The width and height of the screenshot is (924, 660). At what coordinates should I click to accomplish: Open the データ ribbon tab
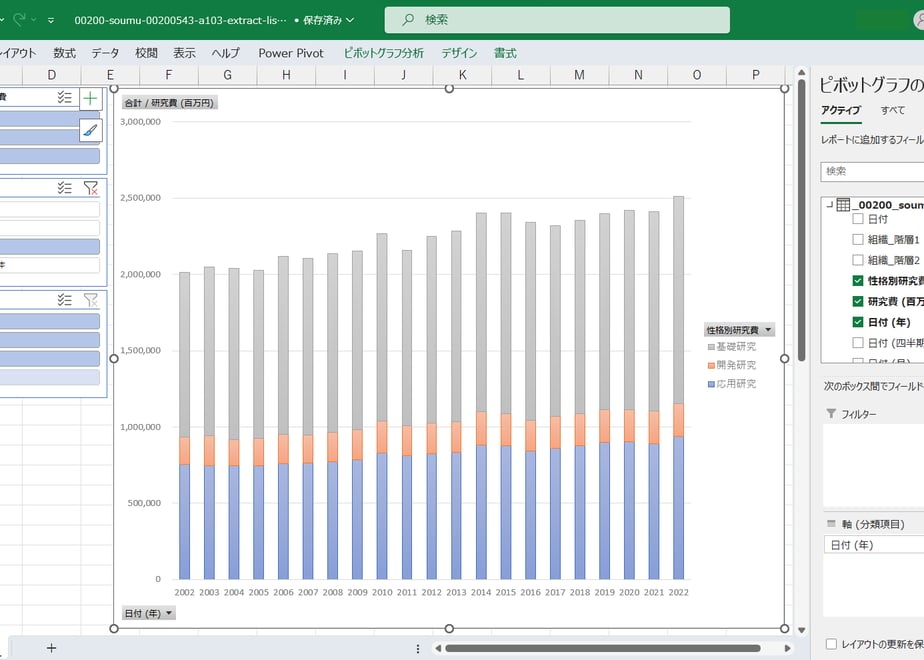(x=105, y=53)
